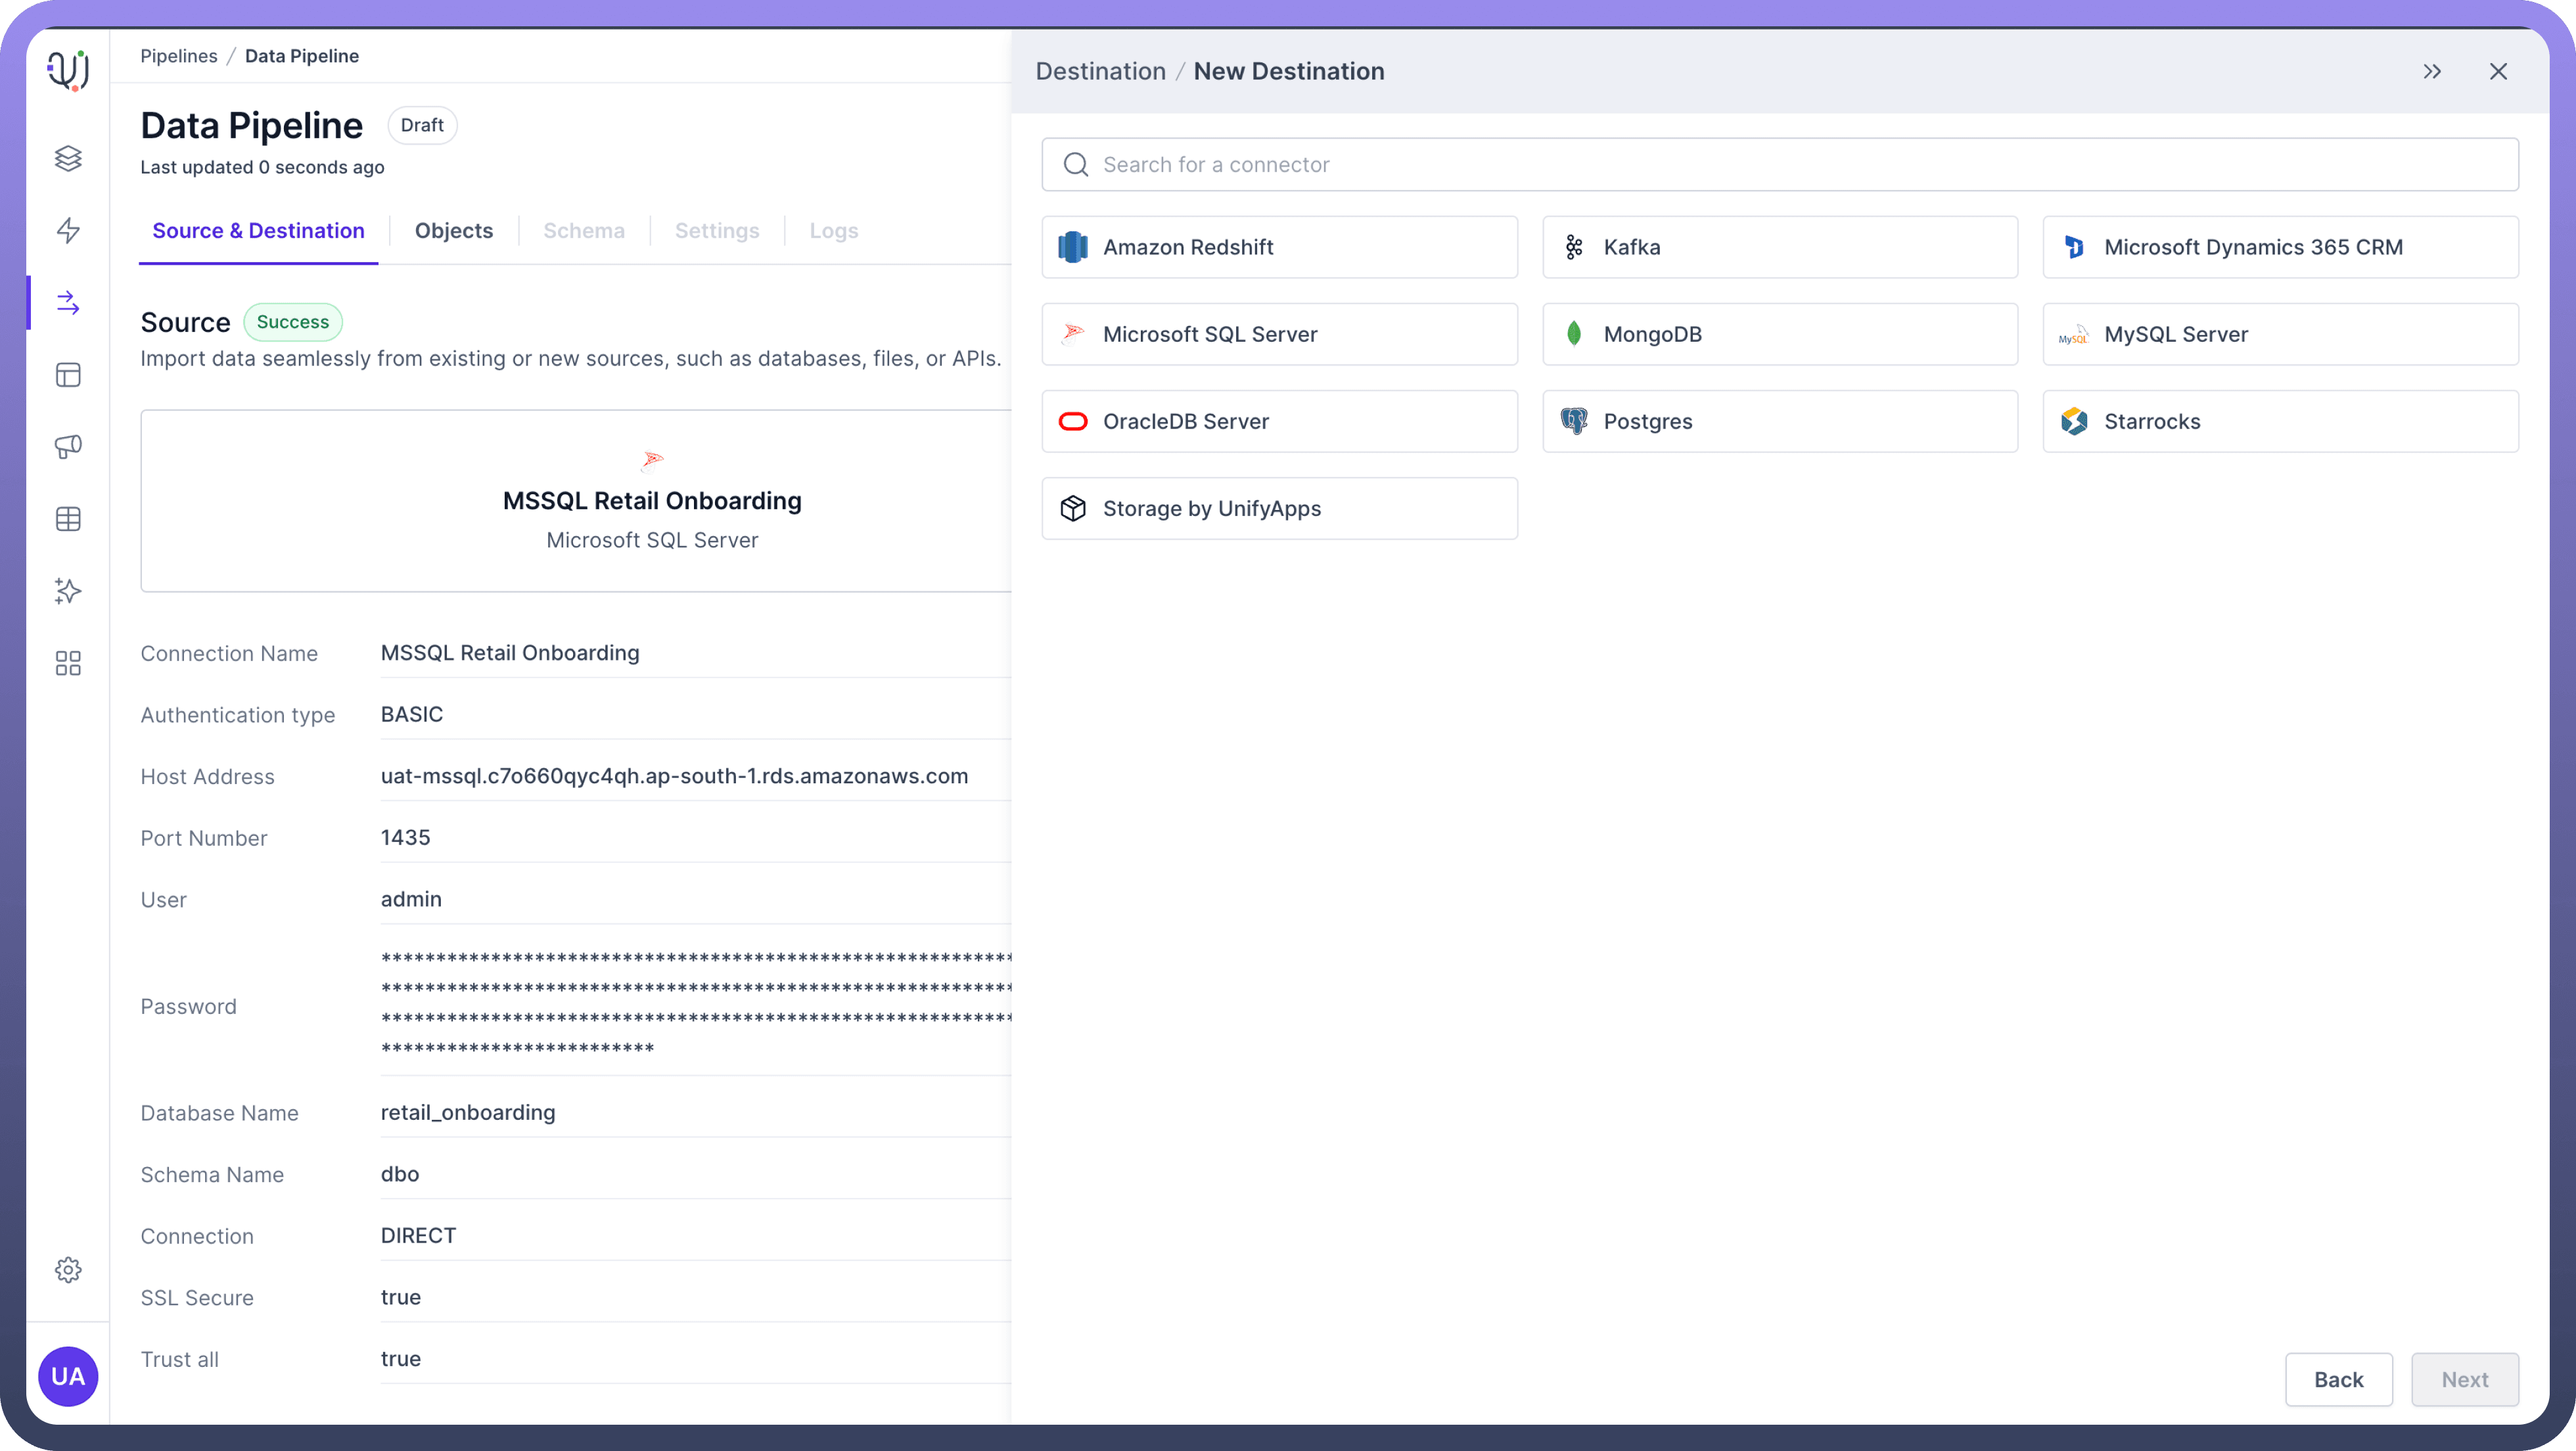Click the Pipelines breadcrumb link
The width and height of the screenshot is (2576, 1451).
pyautogui.click(x=179, y=56)
